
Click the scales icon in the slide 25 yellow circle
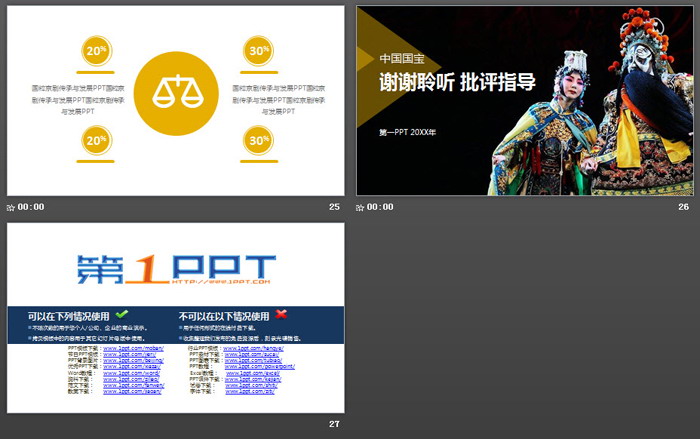click(x=177, y=92)
